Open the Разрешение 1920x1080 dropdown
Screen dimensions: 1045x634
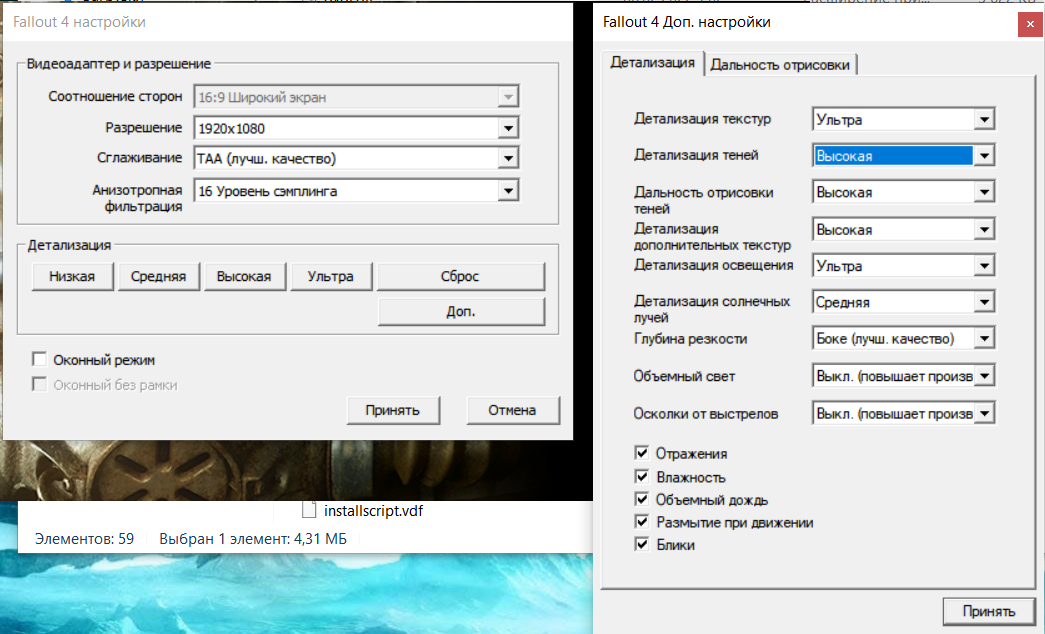(508, 128)
